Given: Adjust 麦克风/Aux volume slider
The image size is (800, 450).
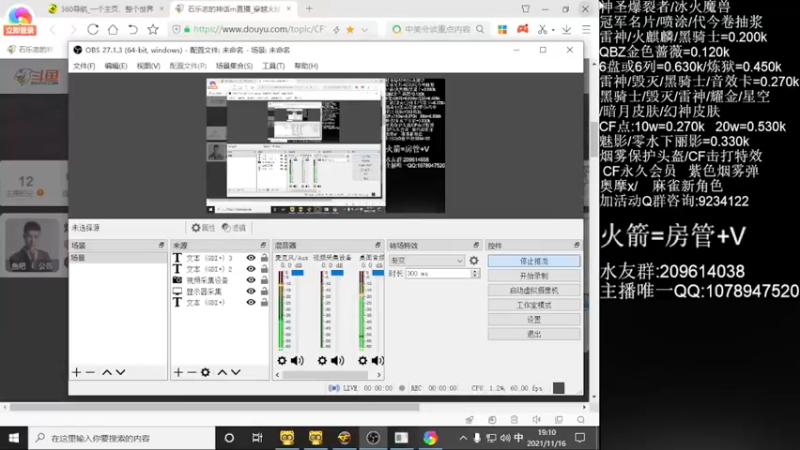Looking at the screenshot, I should pos(297,273).
